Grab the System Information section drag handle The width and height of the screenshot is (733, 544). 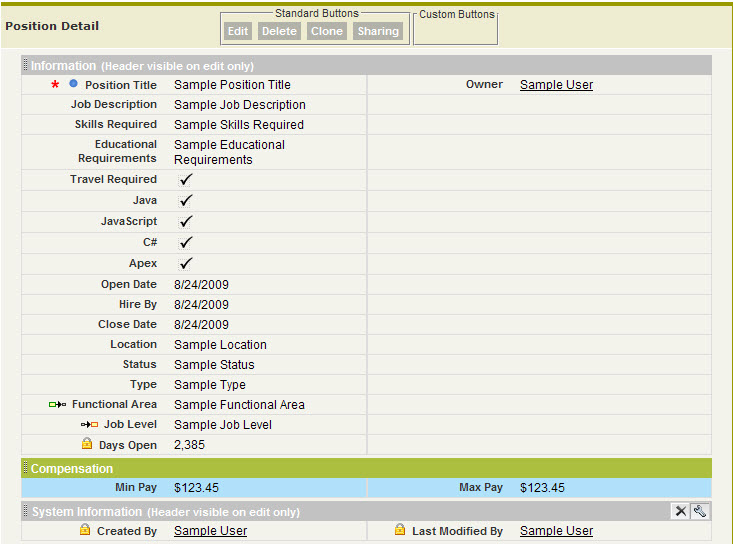click(25, 511)
